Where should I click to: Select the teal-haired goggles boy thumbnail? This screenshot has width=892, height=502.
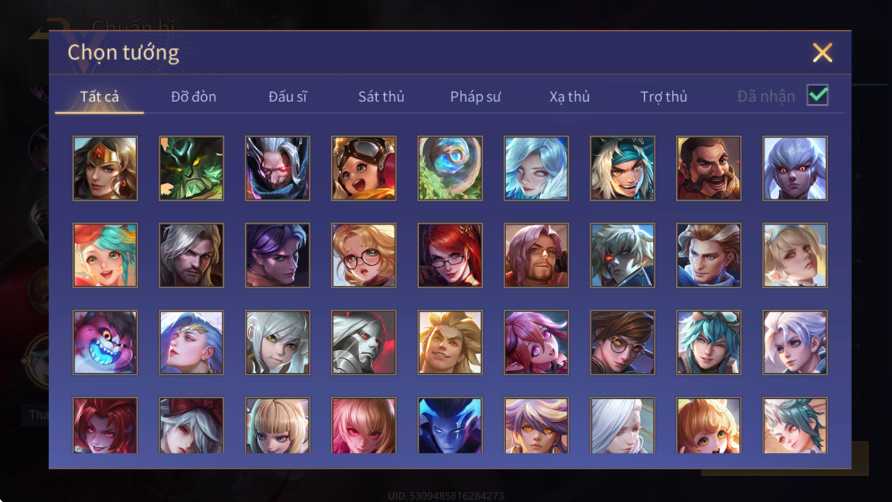click(x=708, y=343)
